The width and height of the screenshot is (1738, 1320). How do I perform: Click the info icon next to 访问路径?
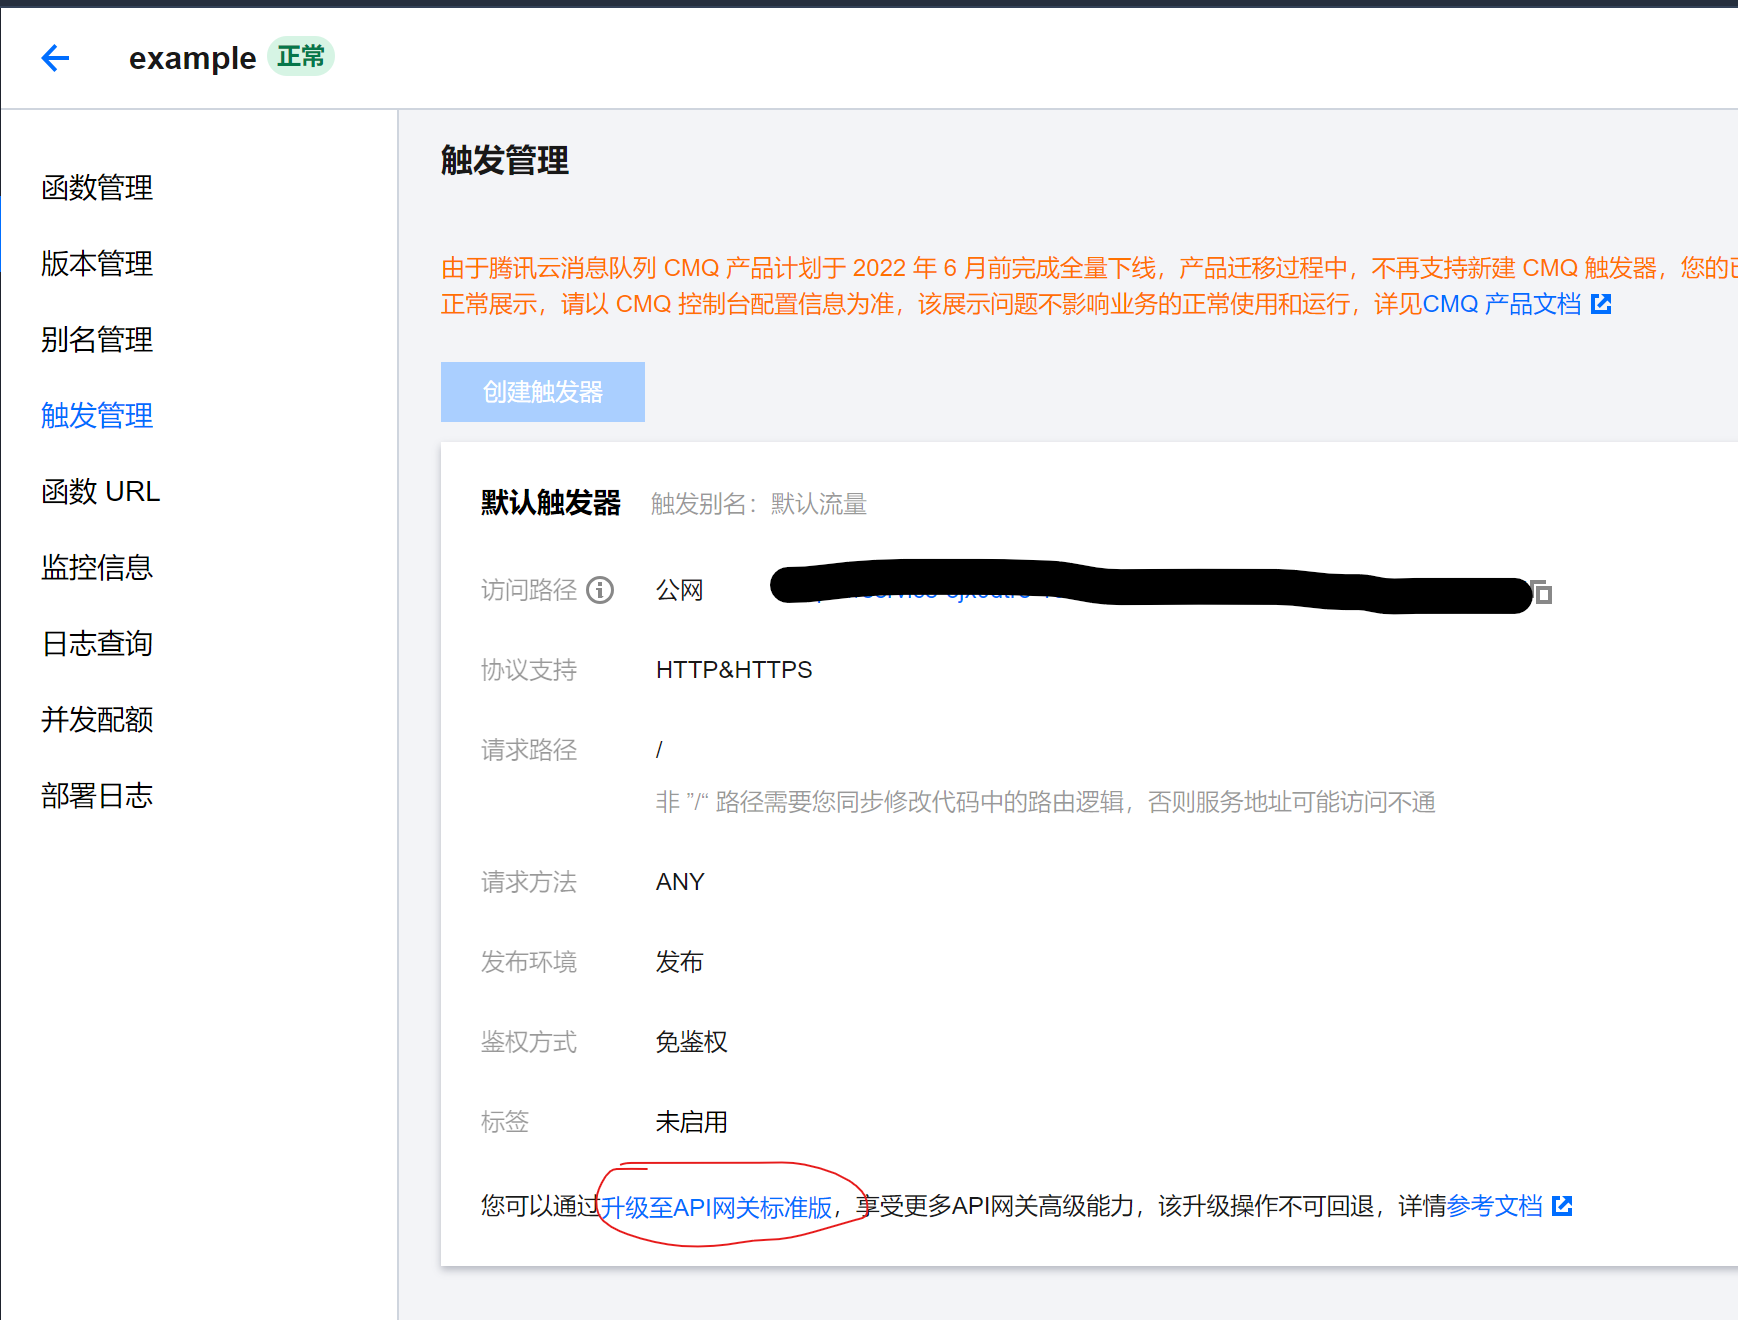click(x=599, y=590)
